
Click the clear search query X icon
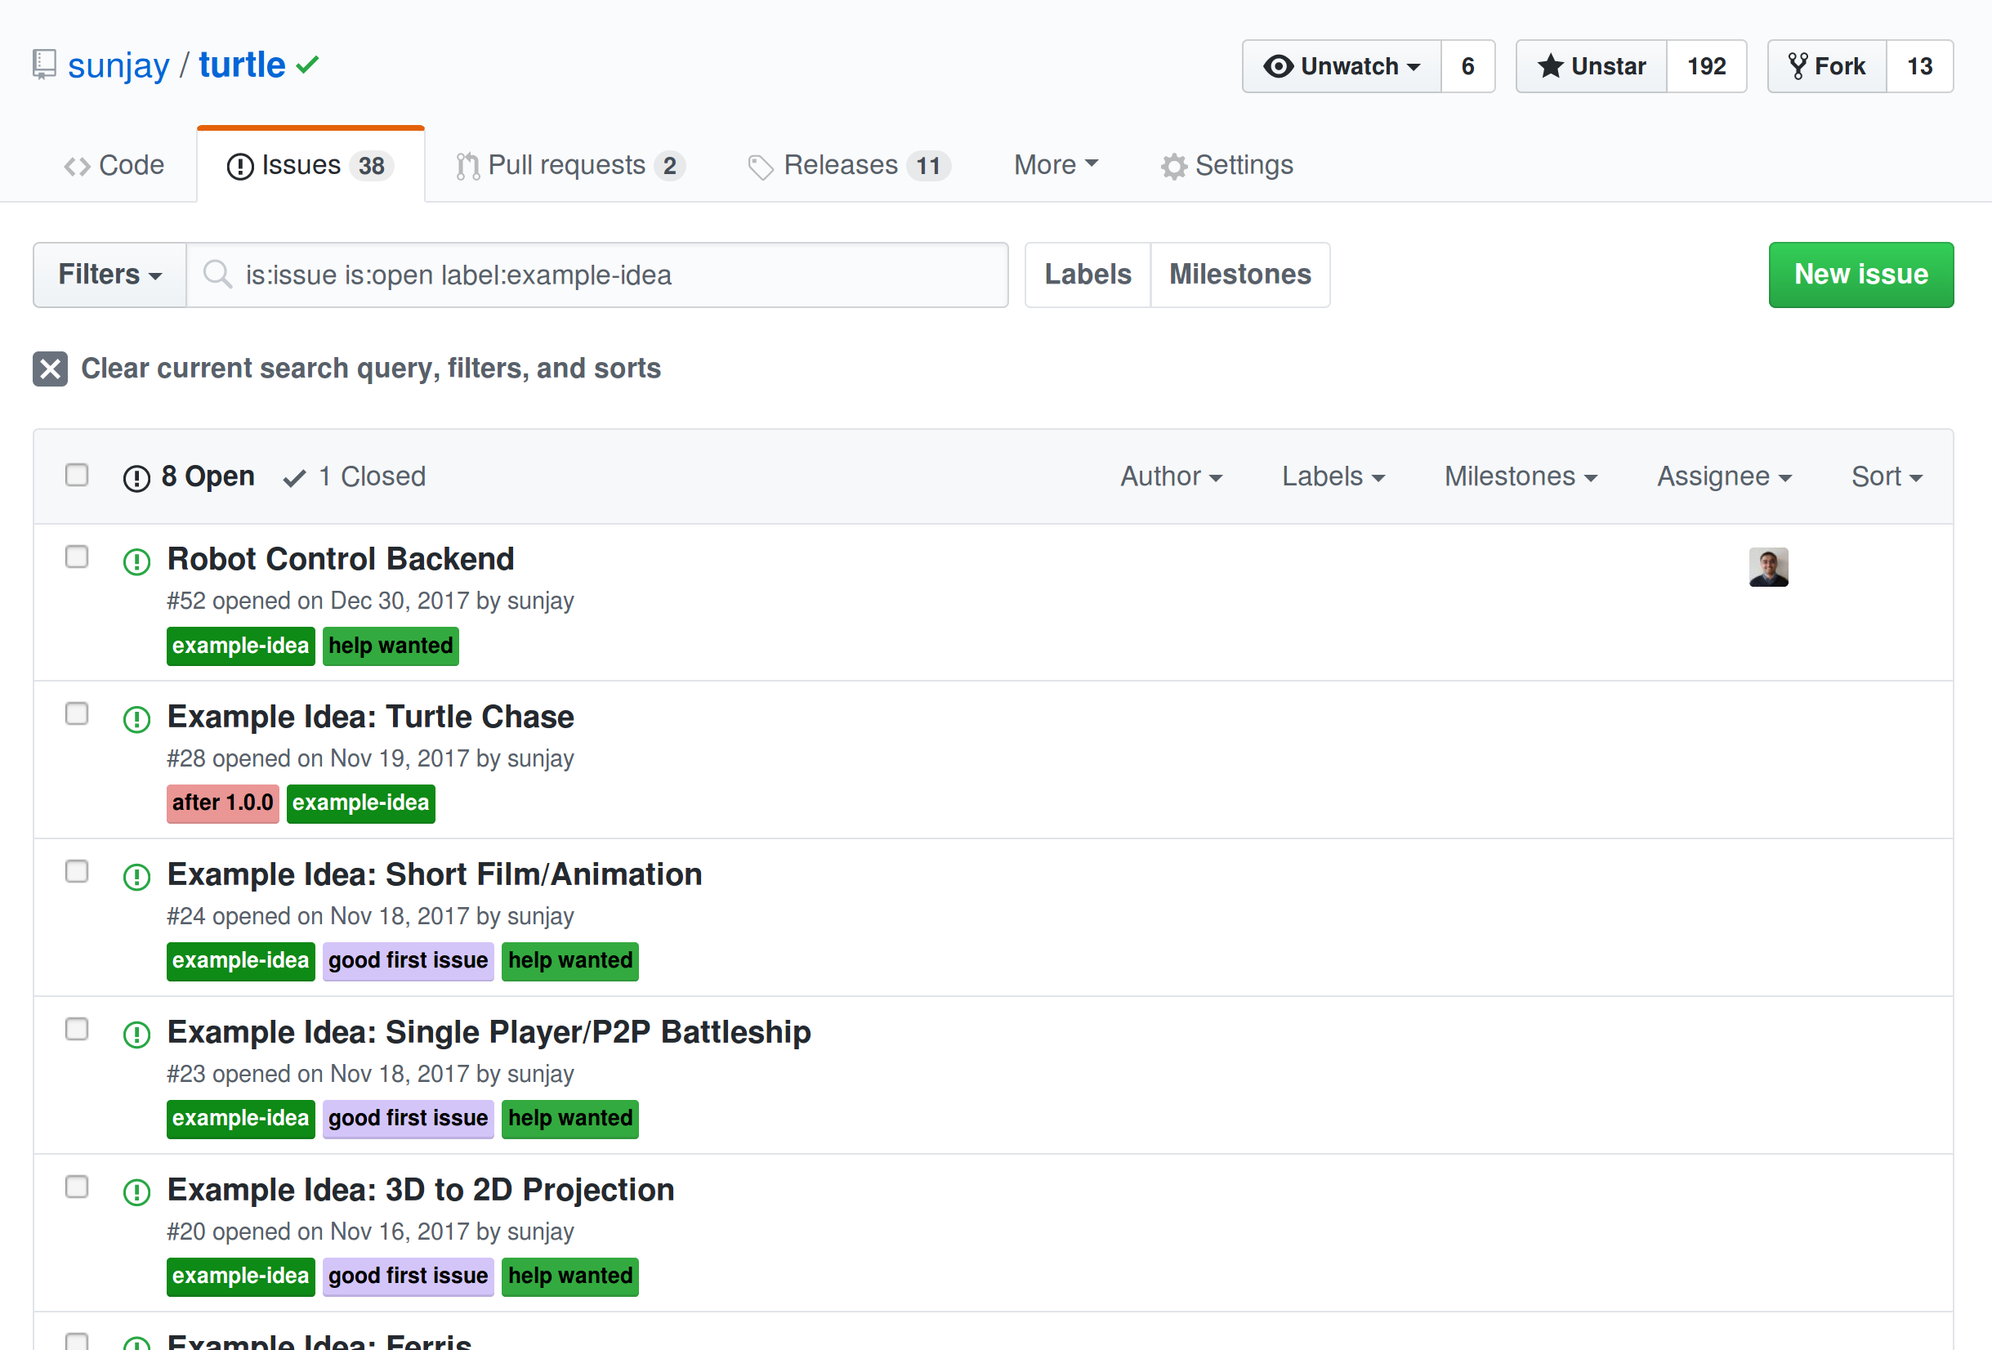[x=50, y=369]
